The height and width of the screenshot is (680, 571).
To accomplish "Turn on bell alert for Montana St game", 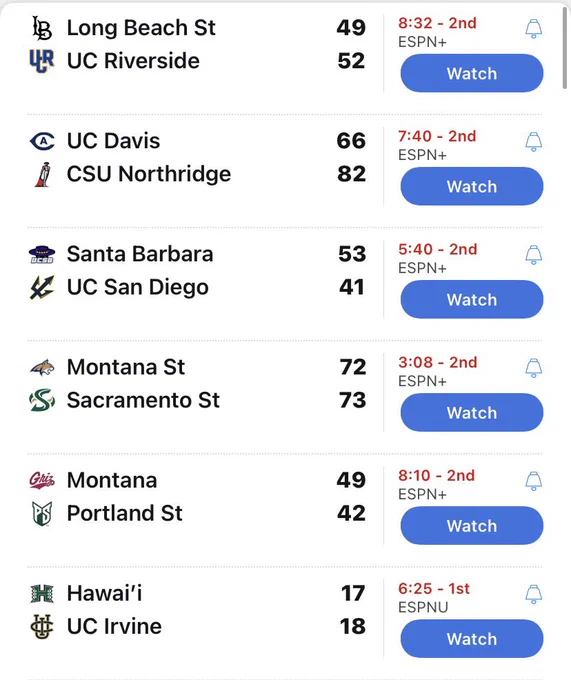I will [534, 368].
